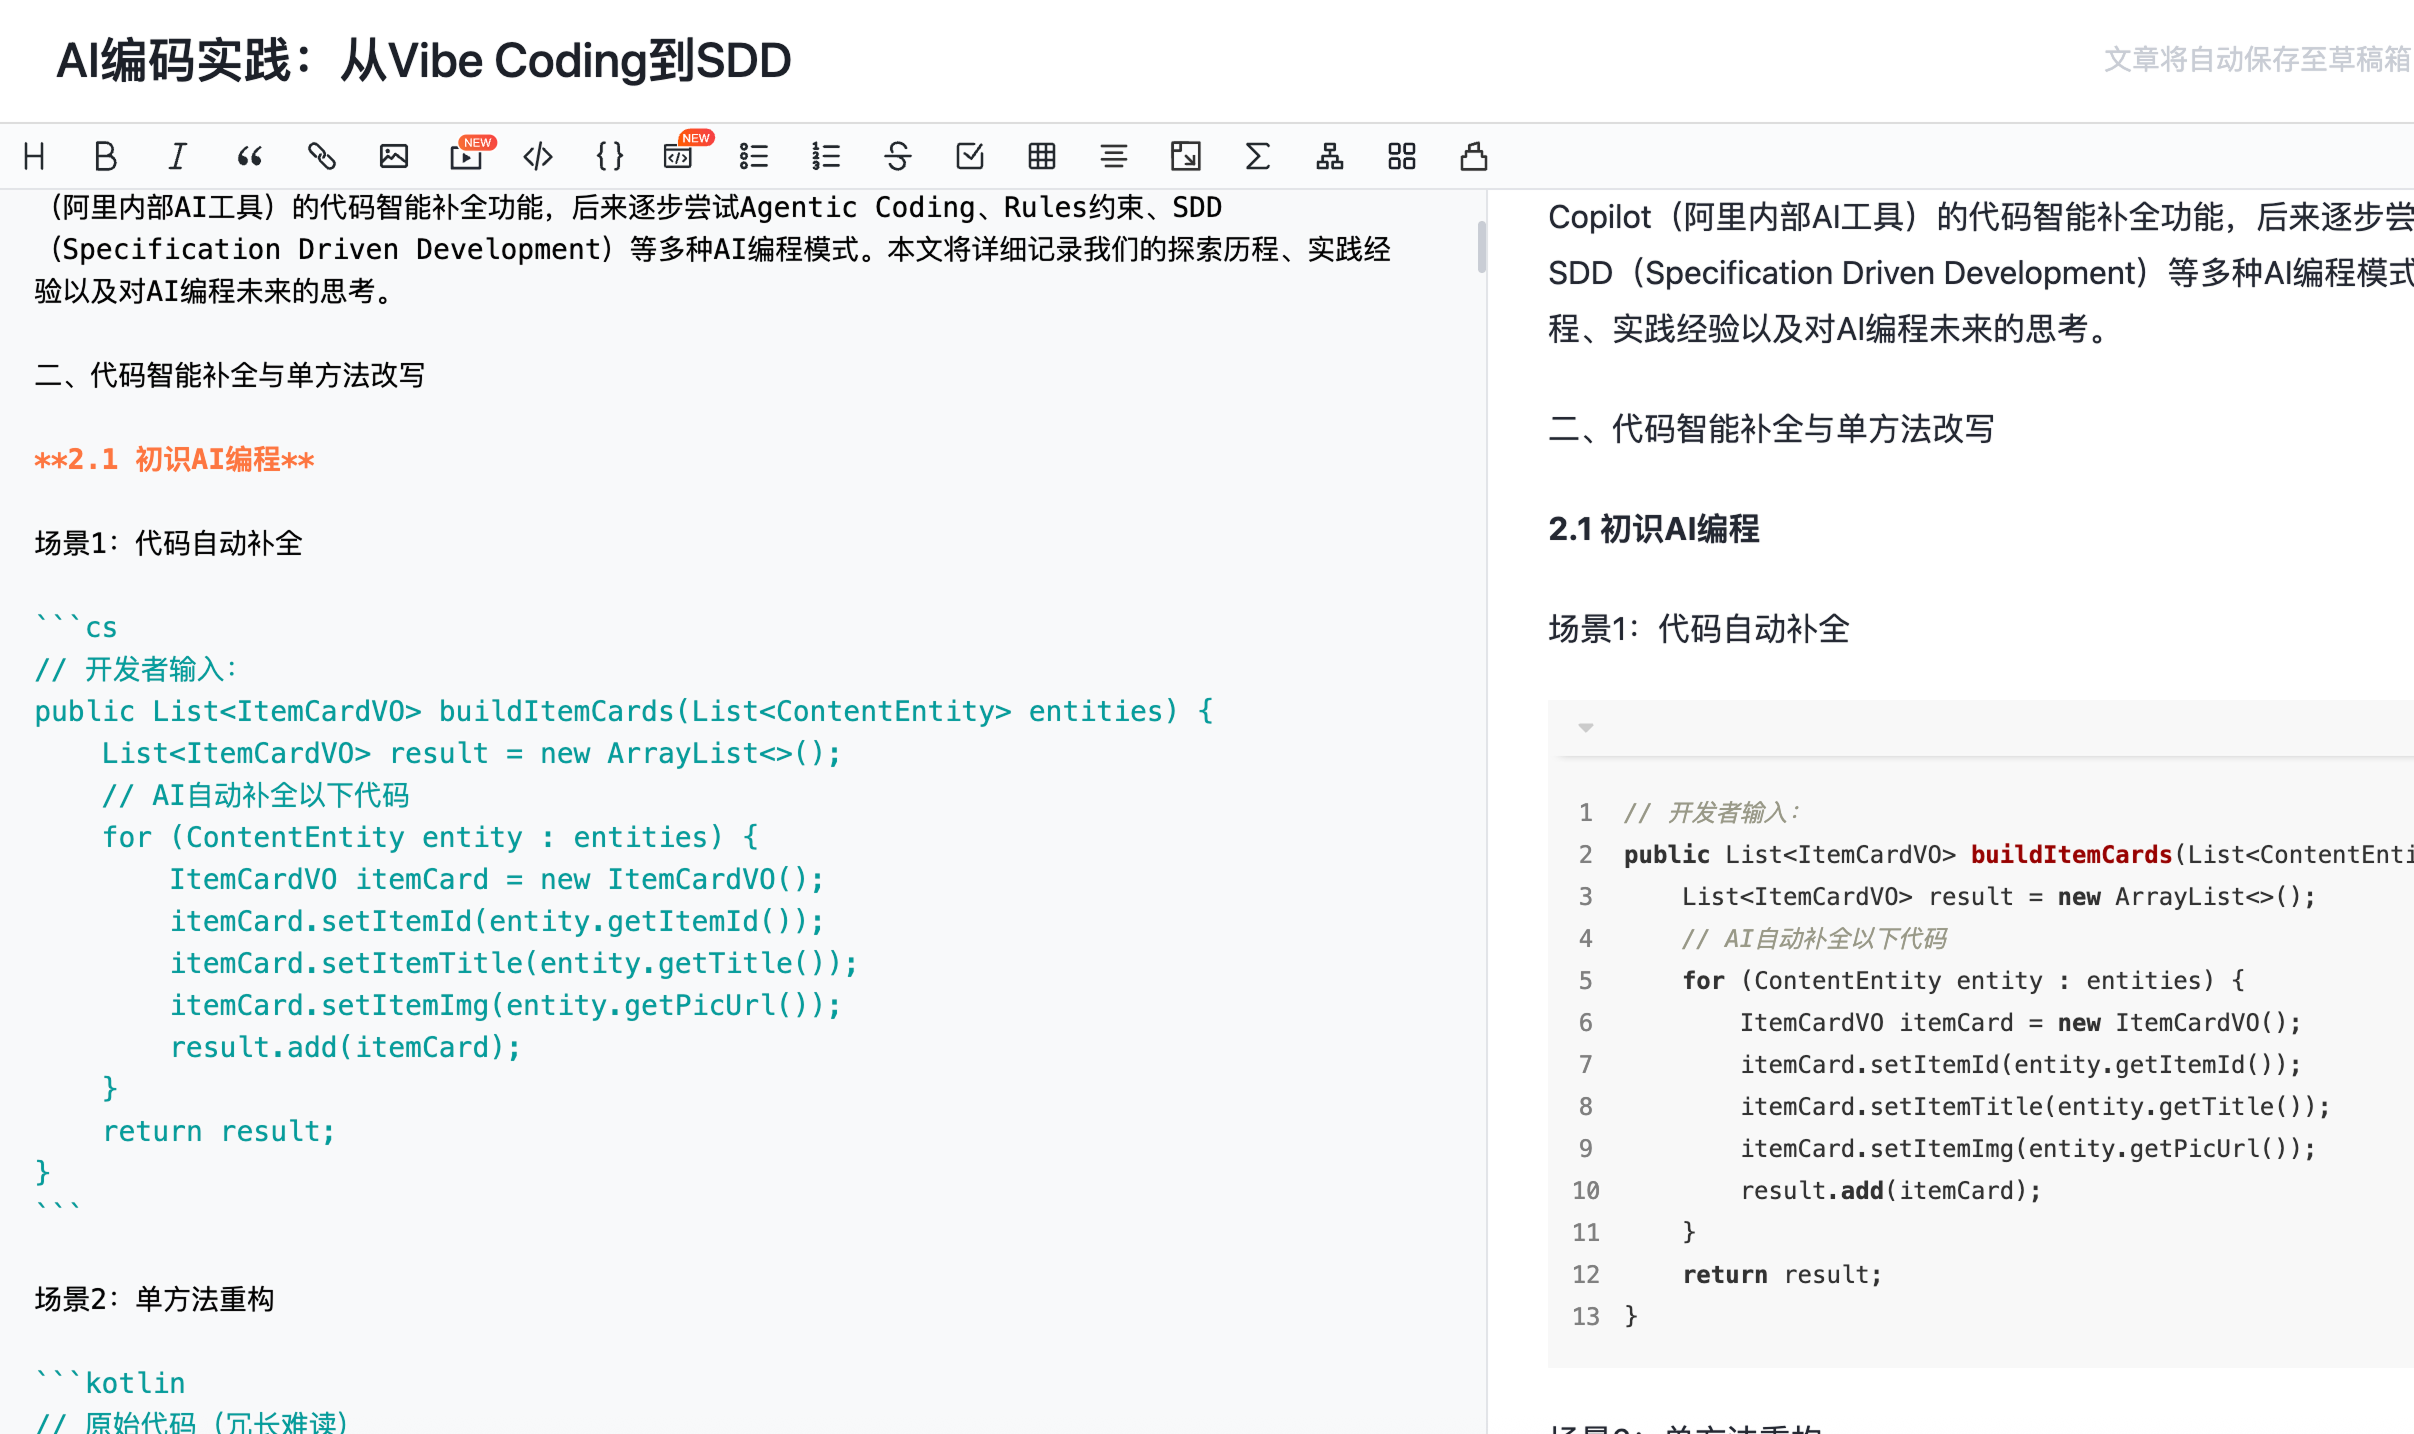
Task: Insert a table
Action: point(1041,156)
